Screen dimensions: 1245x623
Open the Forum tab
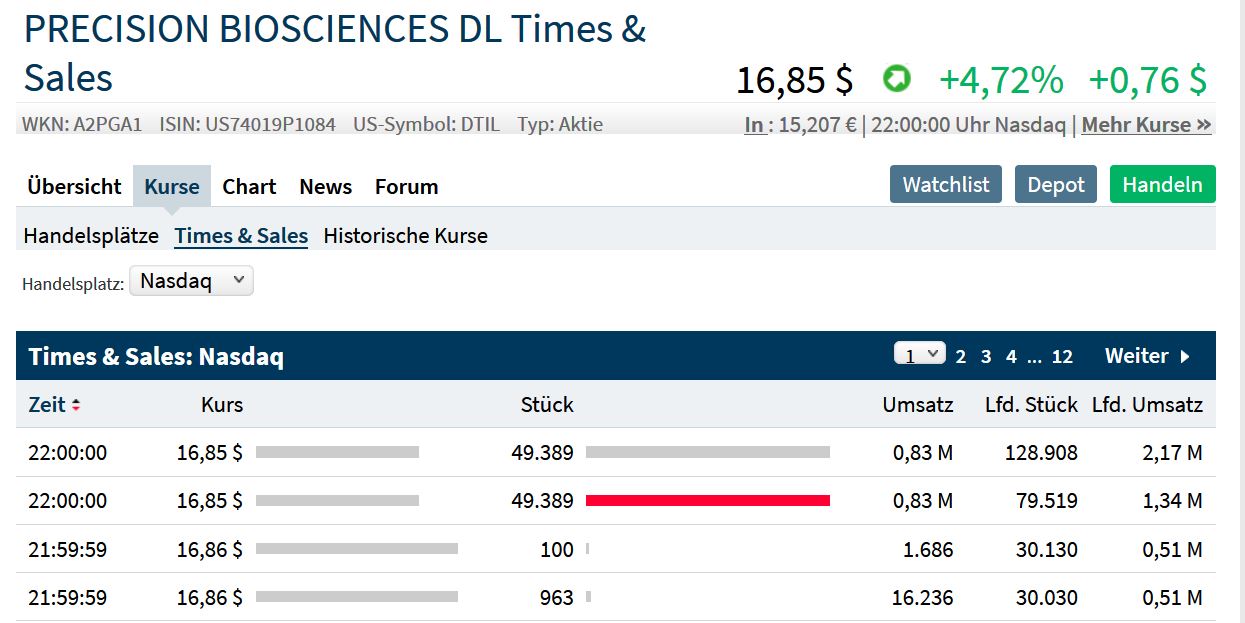(x=406, y=186)
